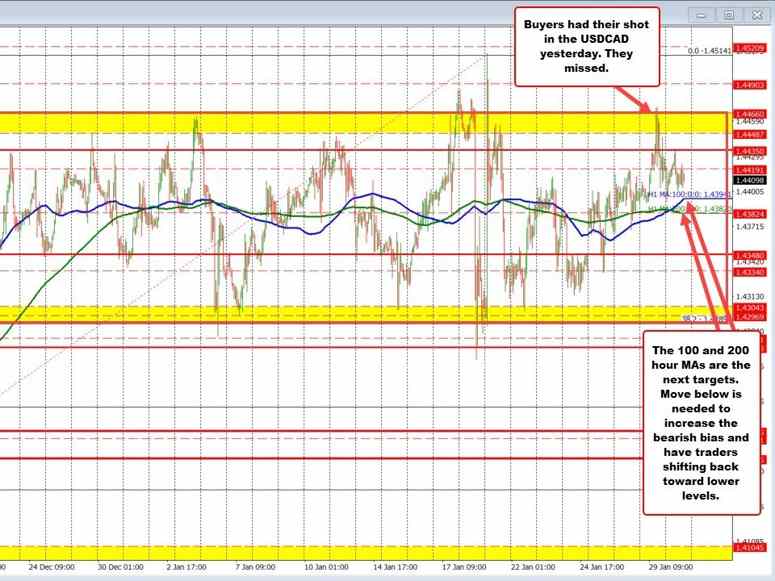Click the 1.43130 axis price value
The width and height of the screenshot is (775, 581).
coord(750,297)
